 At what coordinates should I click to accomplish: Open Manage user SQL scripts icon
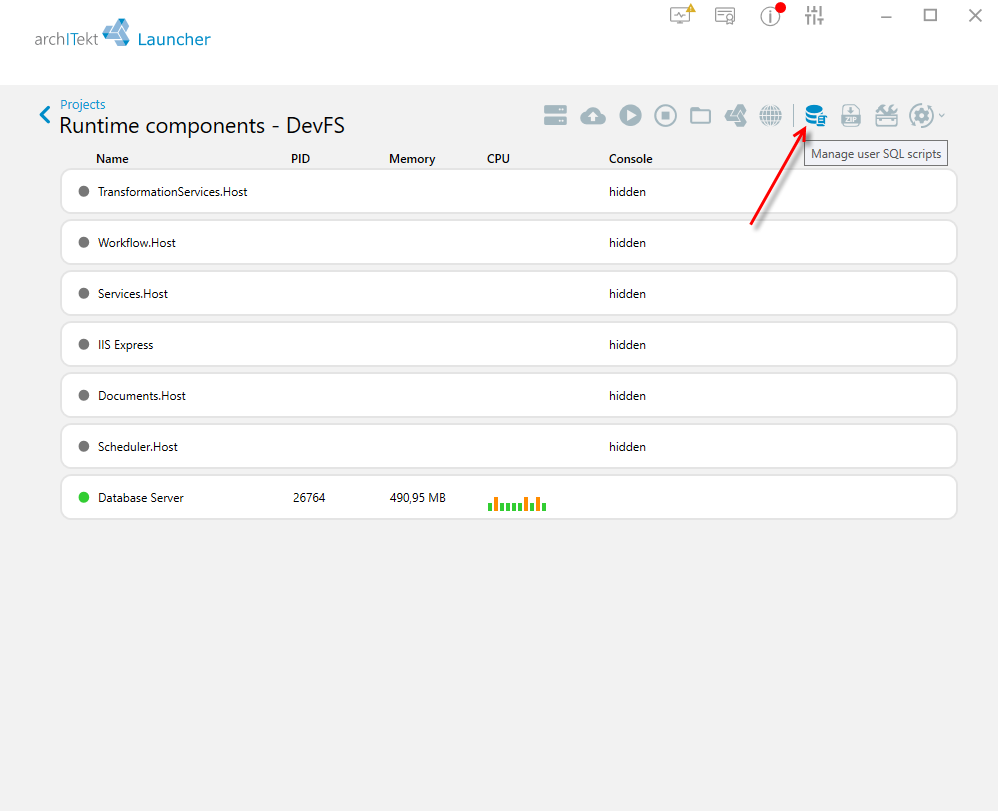[815, 115]
